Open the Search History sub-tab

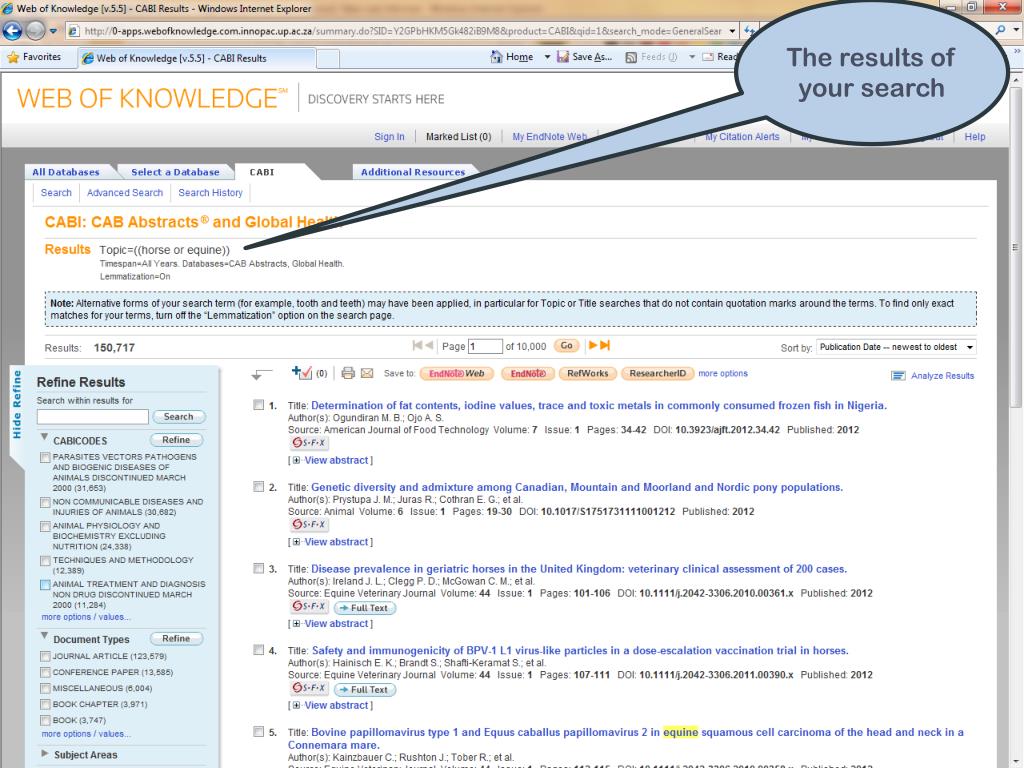pyautogui.click(x=210, y=193)
